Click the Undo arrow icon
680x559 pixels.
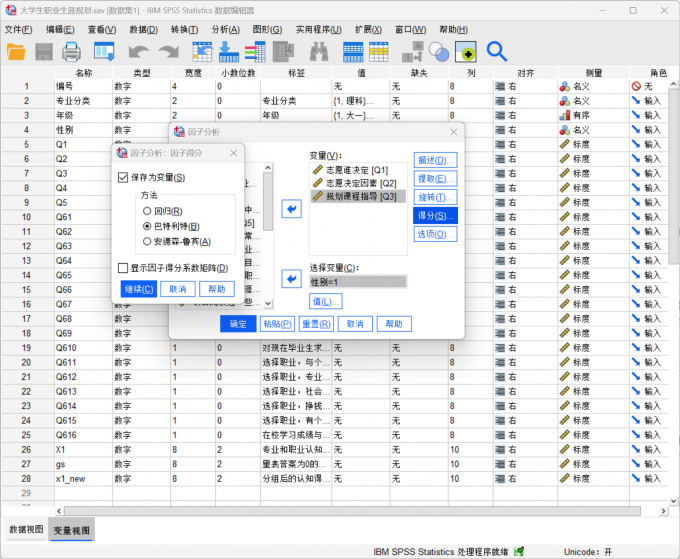(x=139, y=52)
